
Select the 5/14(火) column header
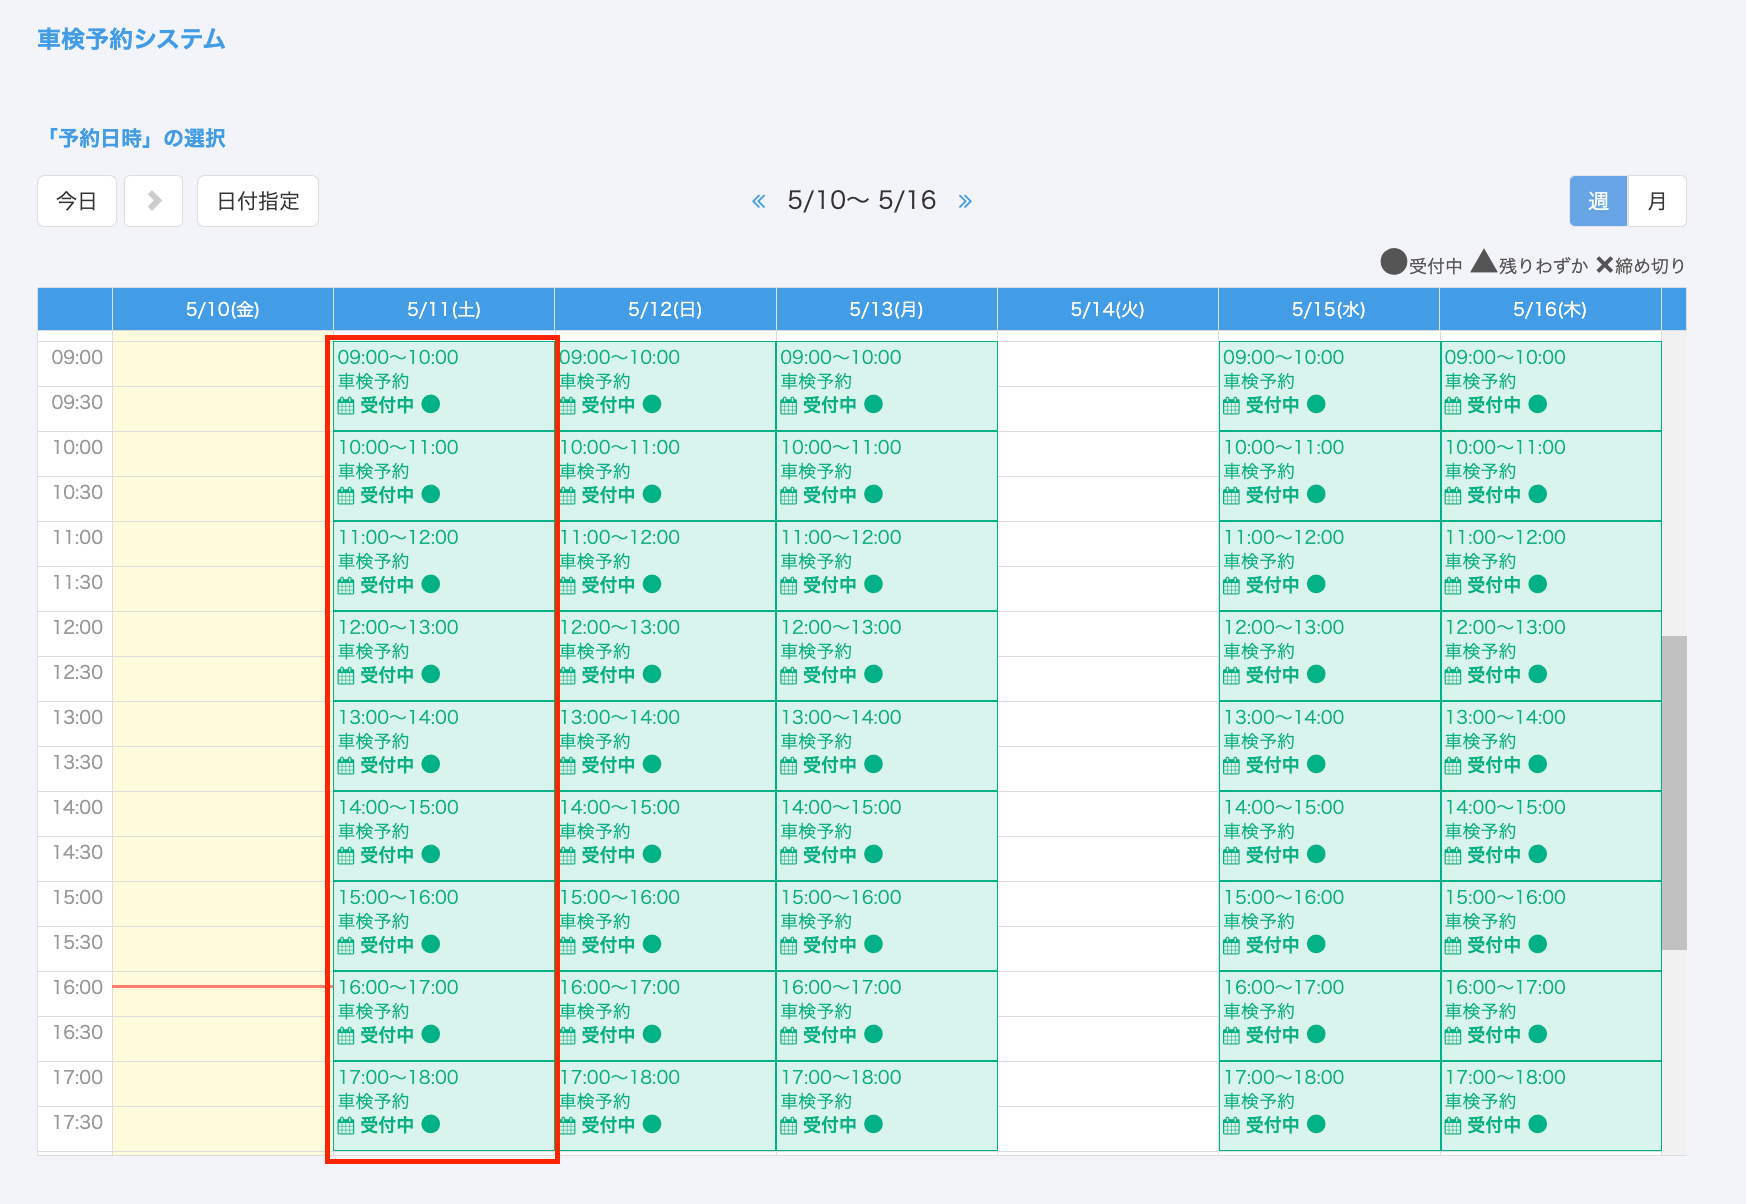(1107, 309)
